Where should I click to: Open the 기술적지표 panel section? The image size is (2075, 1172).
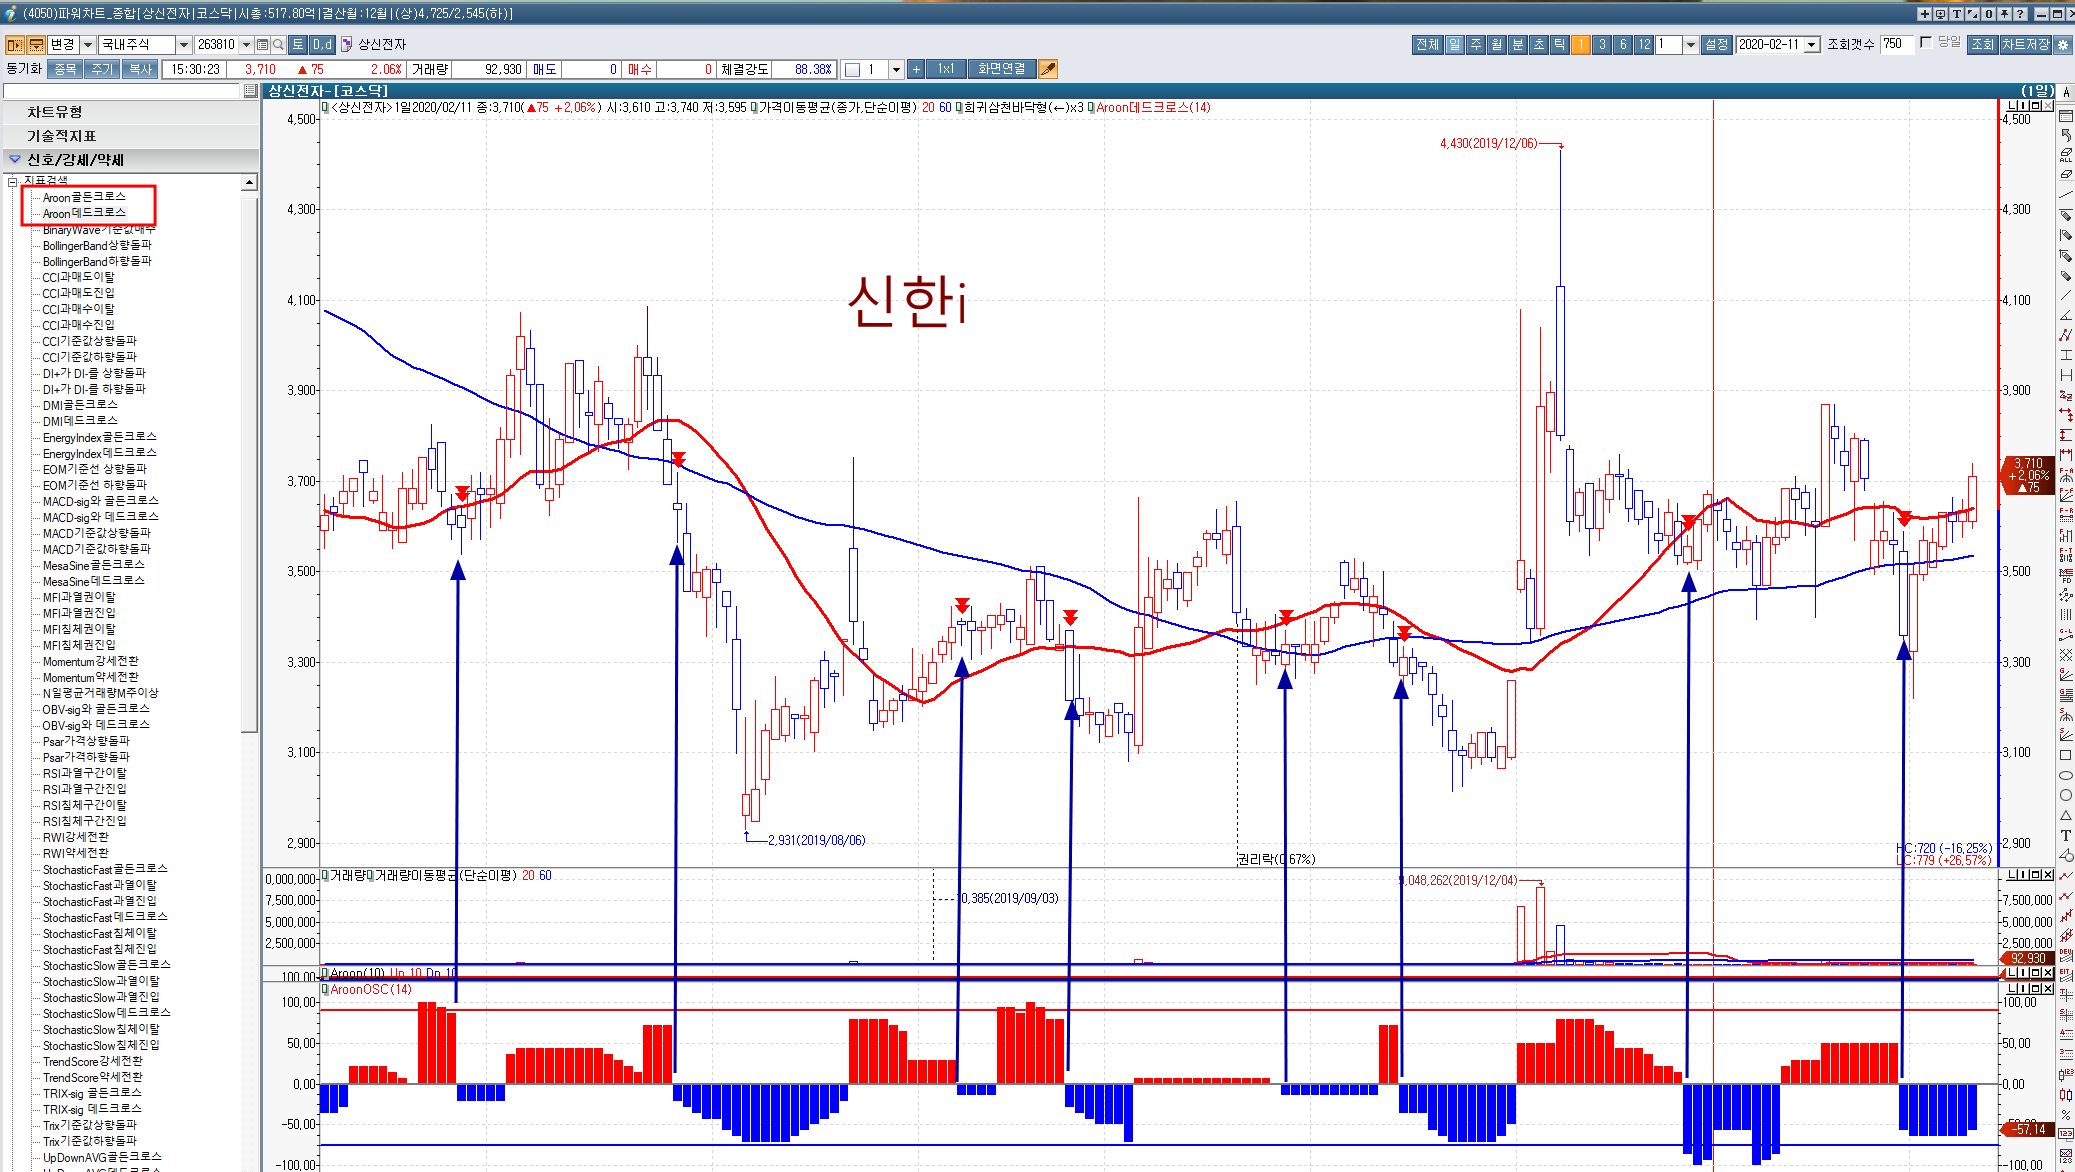pyautogui.click(x=62, y=136)
